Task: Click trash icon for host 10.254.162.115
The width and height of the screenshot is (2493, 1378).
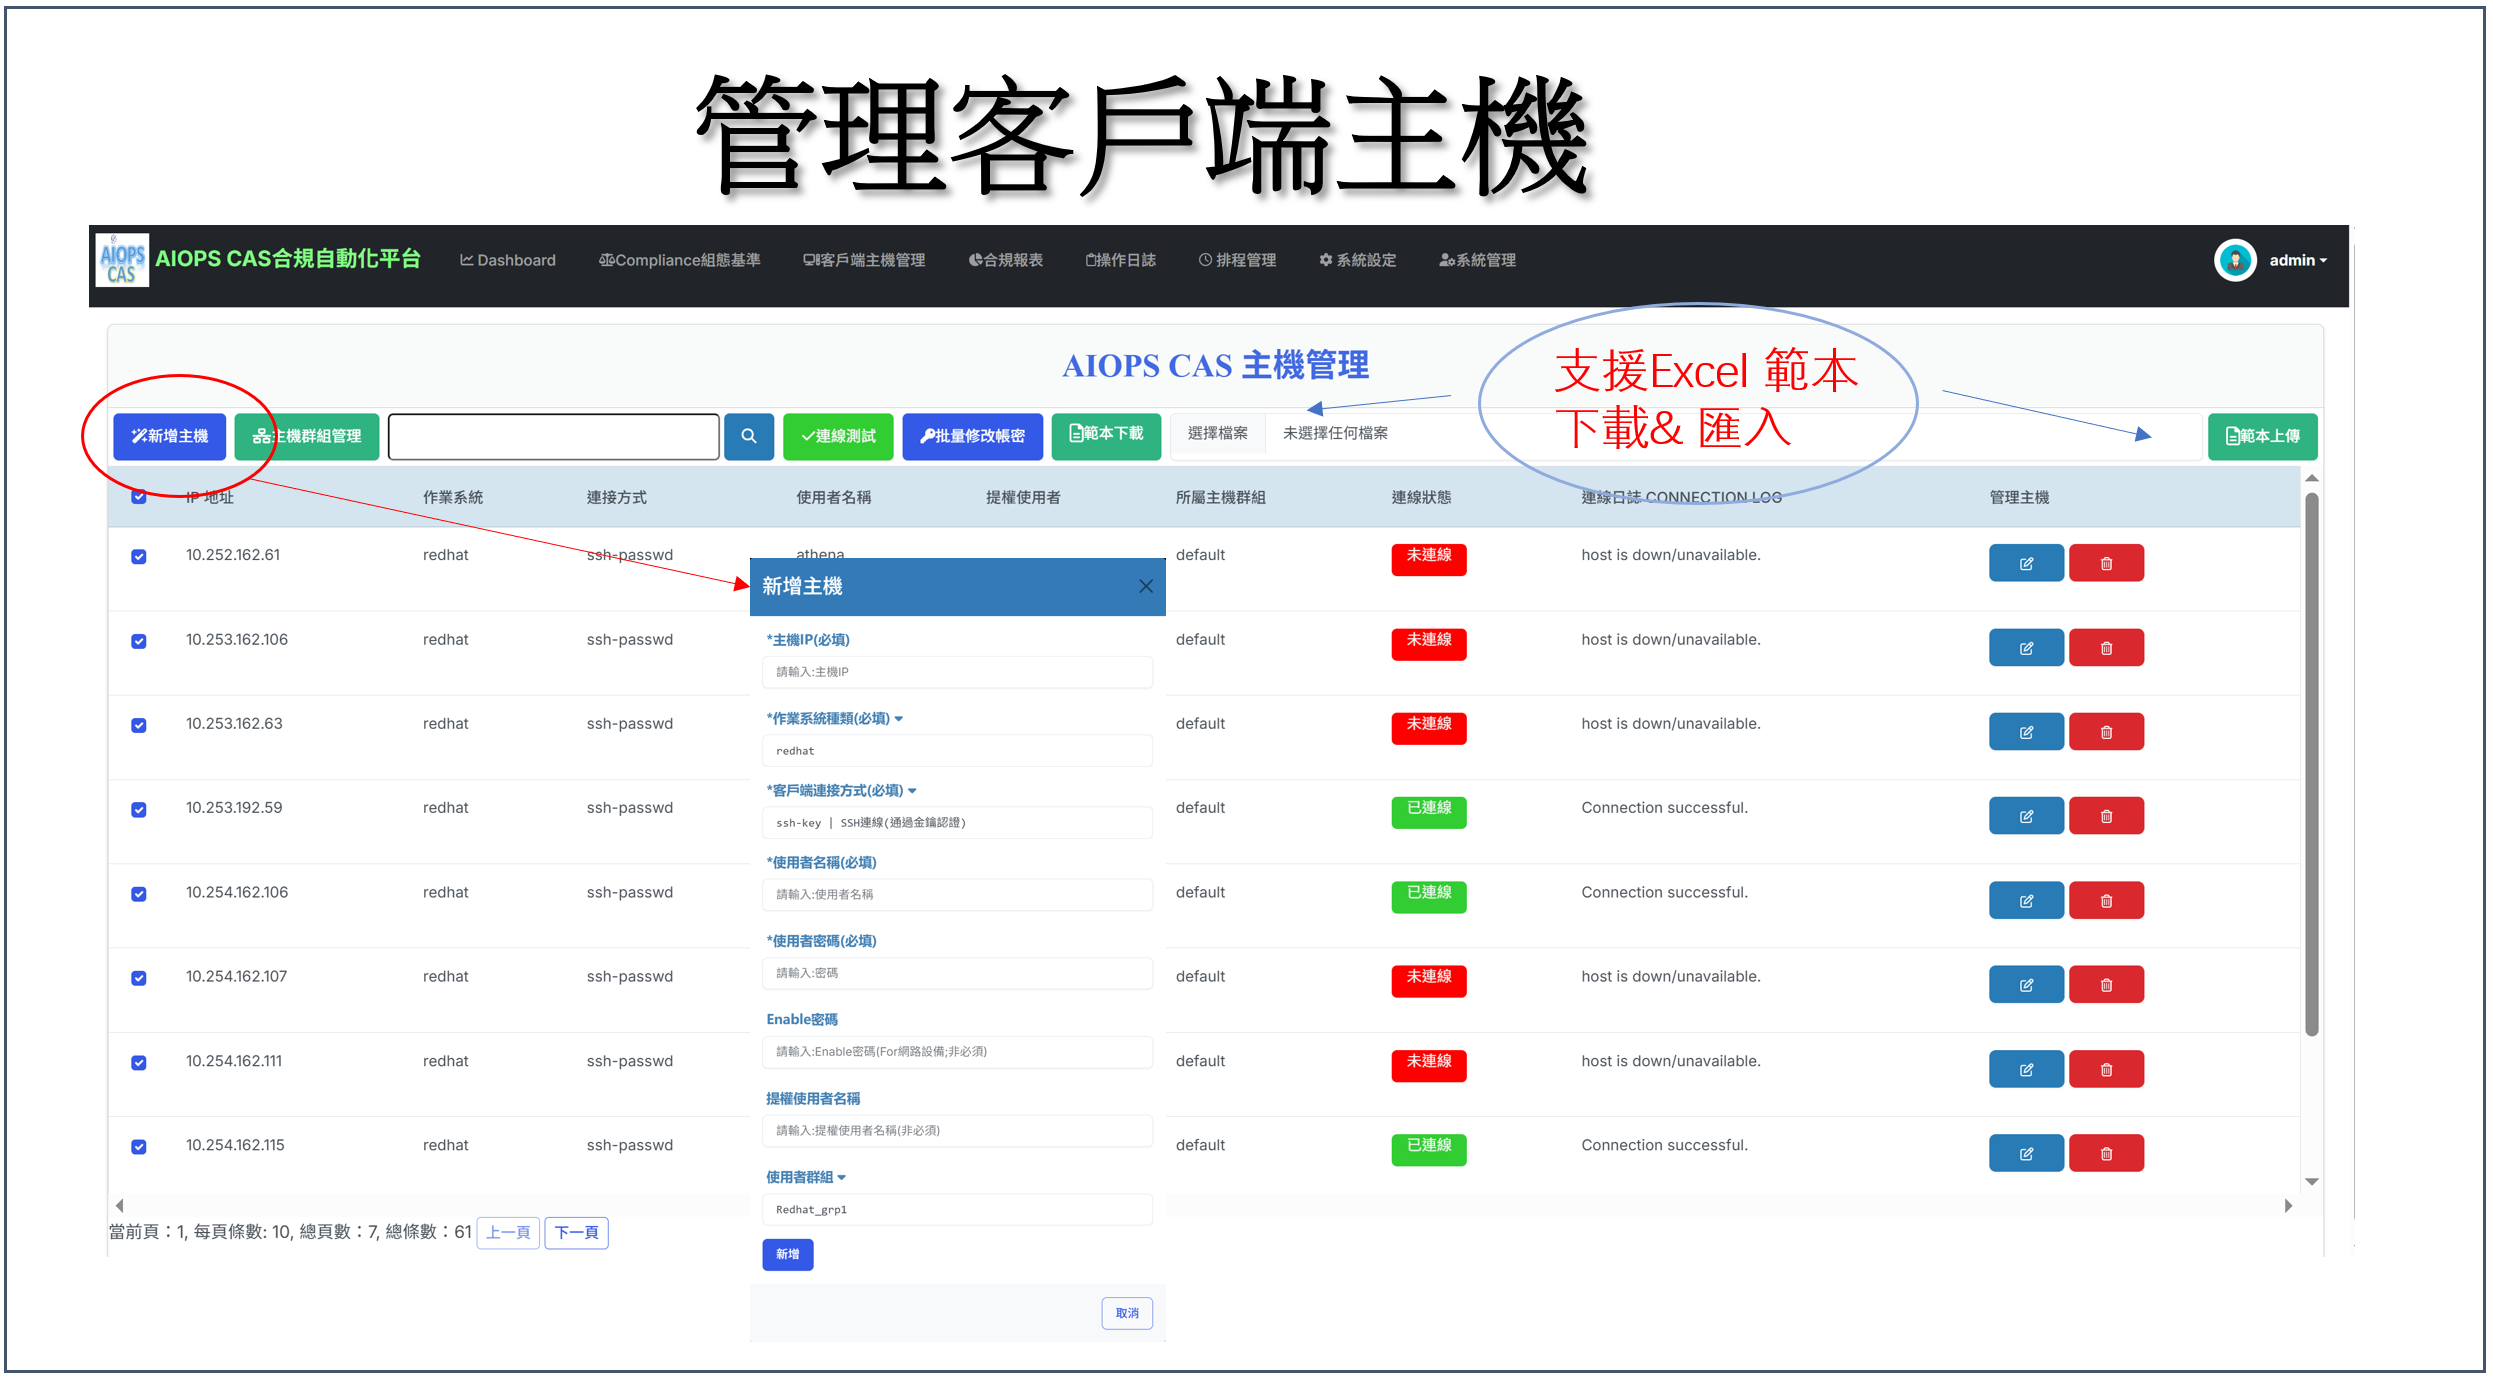Action: tap(2105, 1153)
